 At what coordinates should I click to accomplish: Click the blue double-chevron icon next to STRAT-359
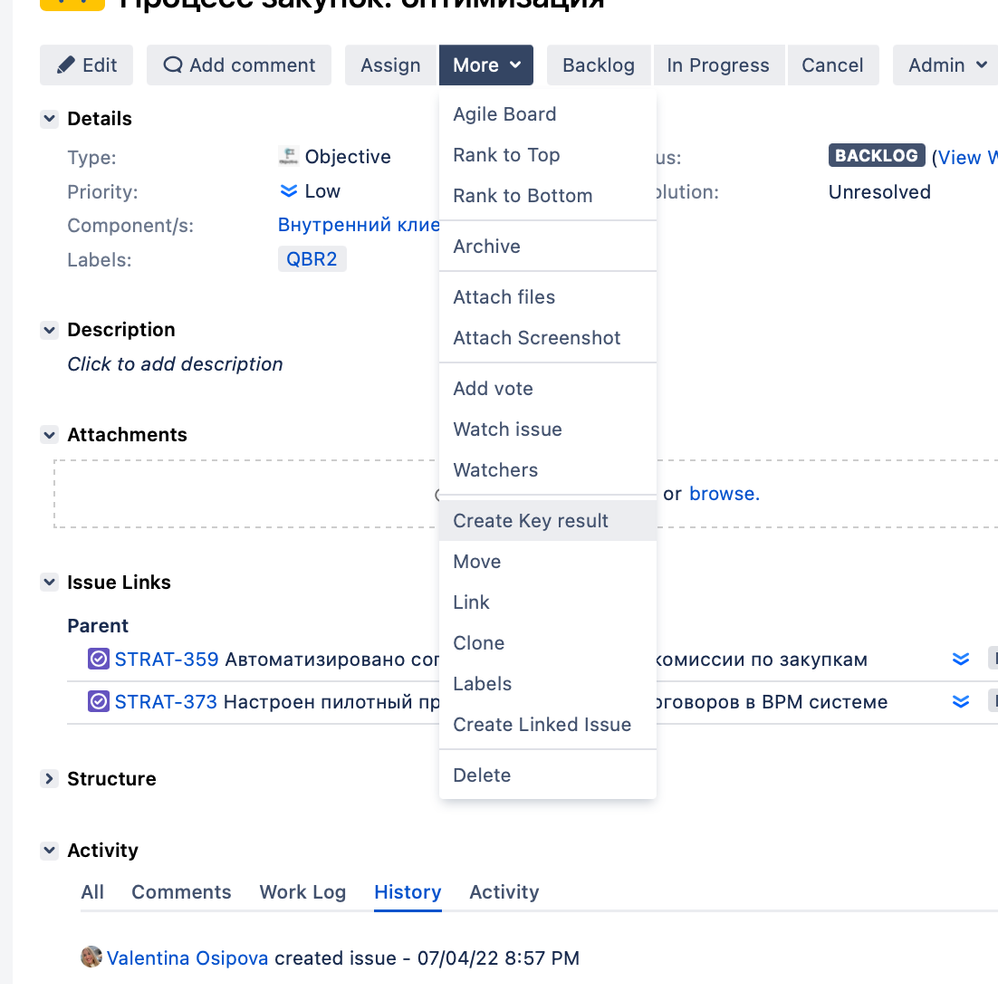click(961, 659)
